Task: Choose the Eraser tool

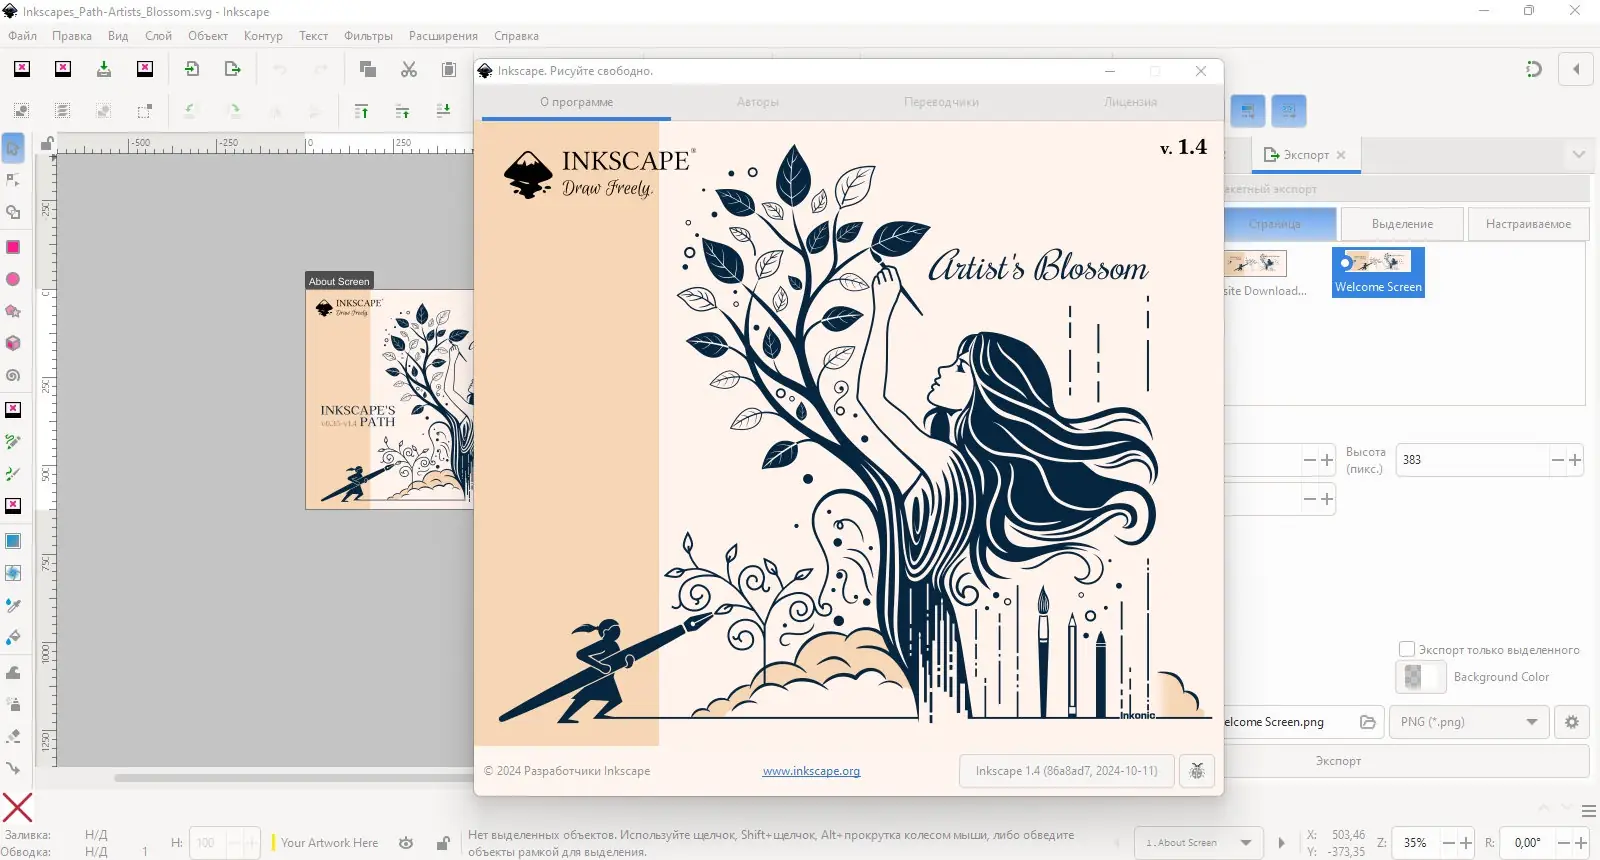Action: tap(13, 736)
